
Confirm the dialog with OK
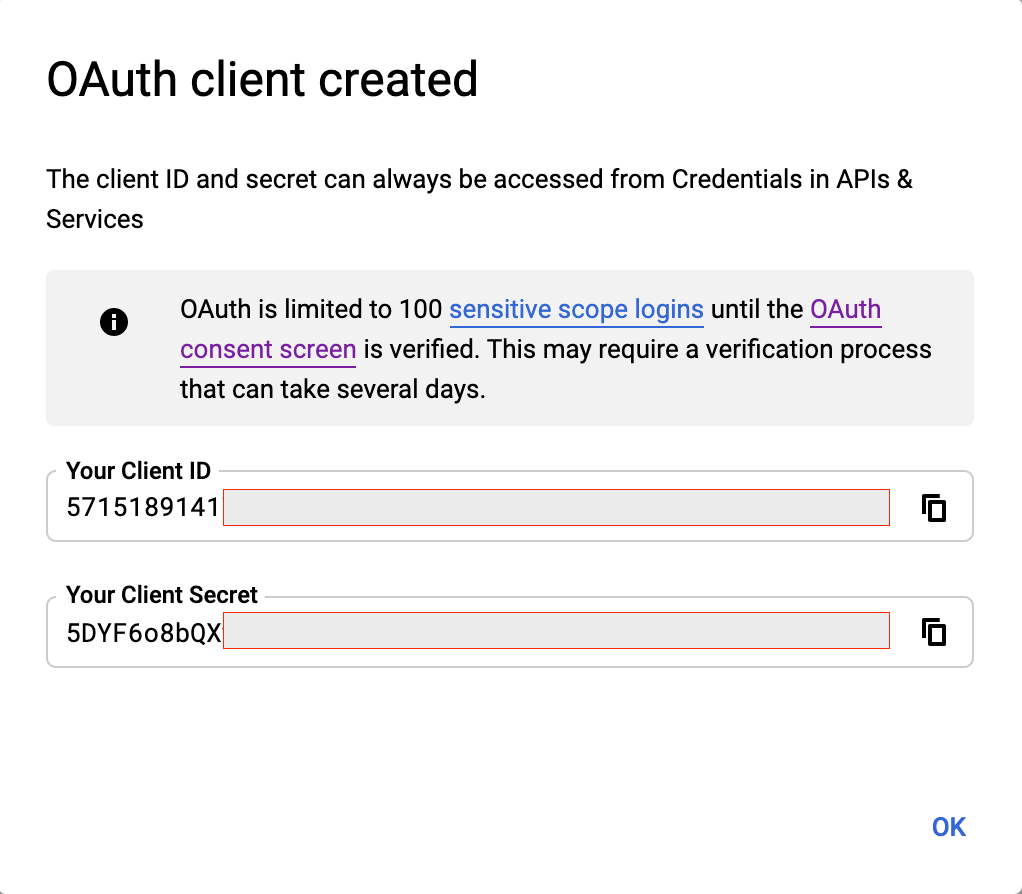click(948, 827)
